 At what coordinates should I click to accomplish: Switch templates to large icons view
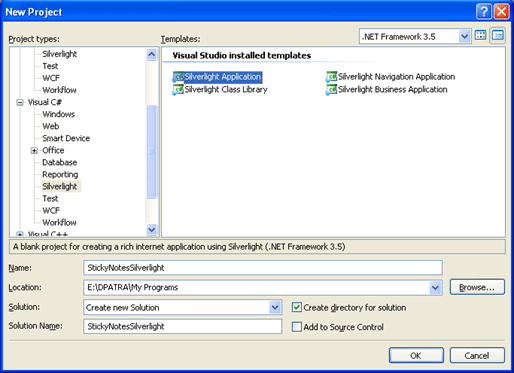(480, 35)
